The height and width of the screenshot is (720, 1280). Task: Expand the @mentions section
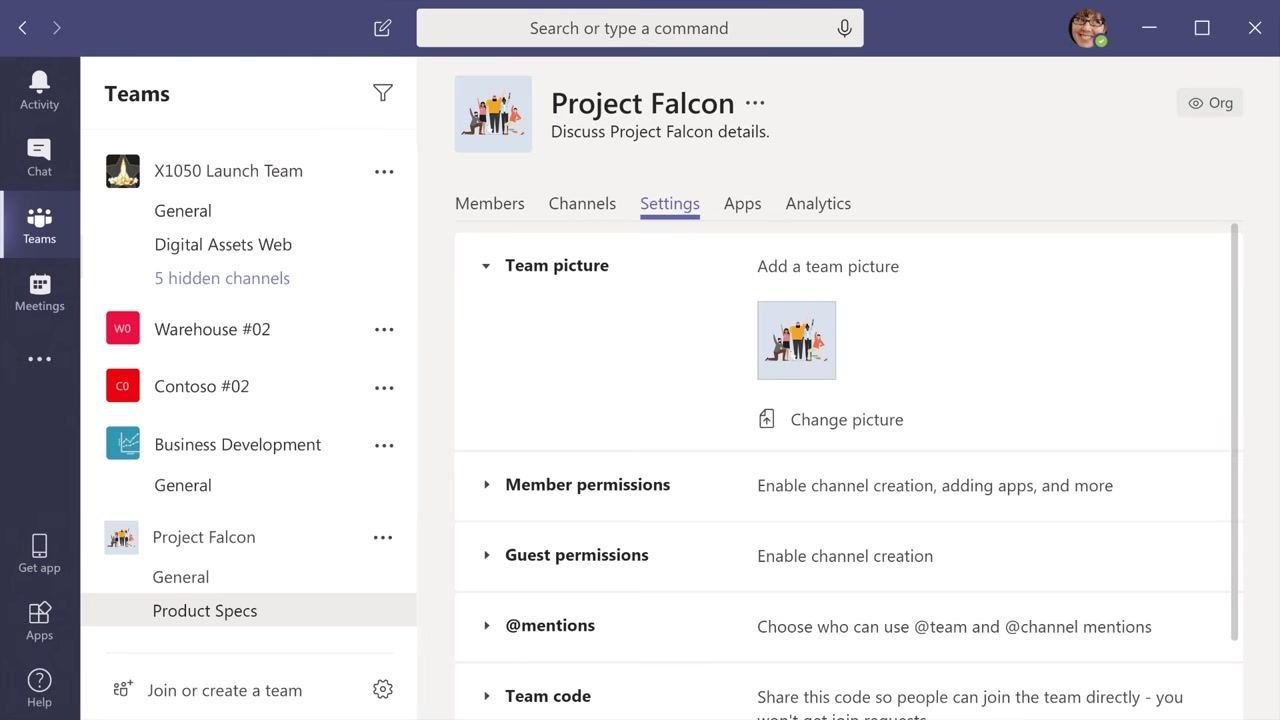coord(486,626)
